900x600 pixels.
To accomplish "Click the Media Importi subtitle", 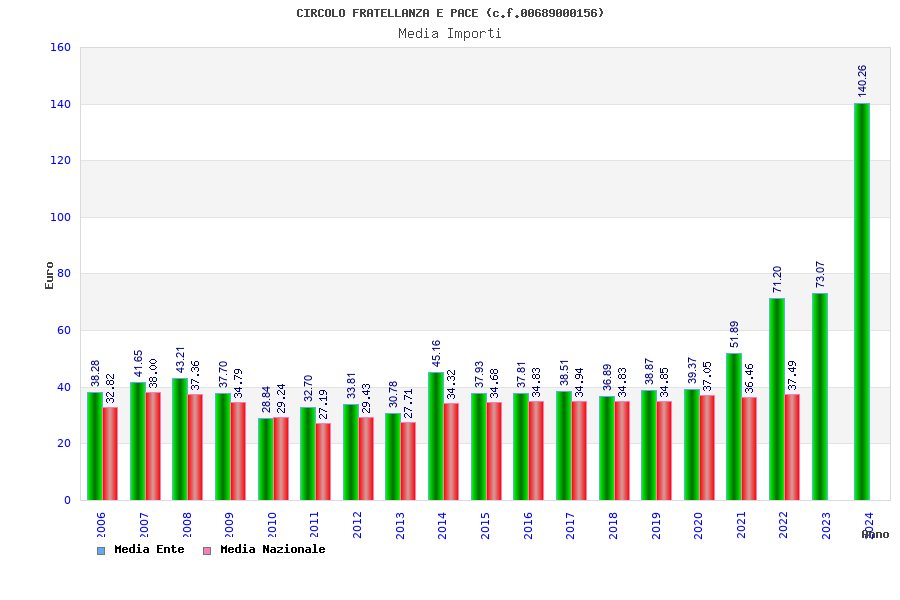I will point(450,33).
